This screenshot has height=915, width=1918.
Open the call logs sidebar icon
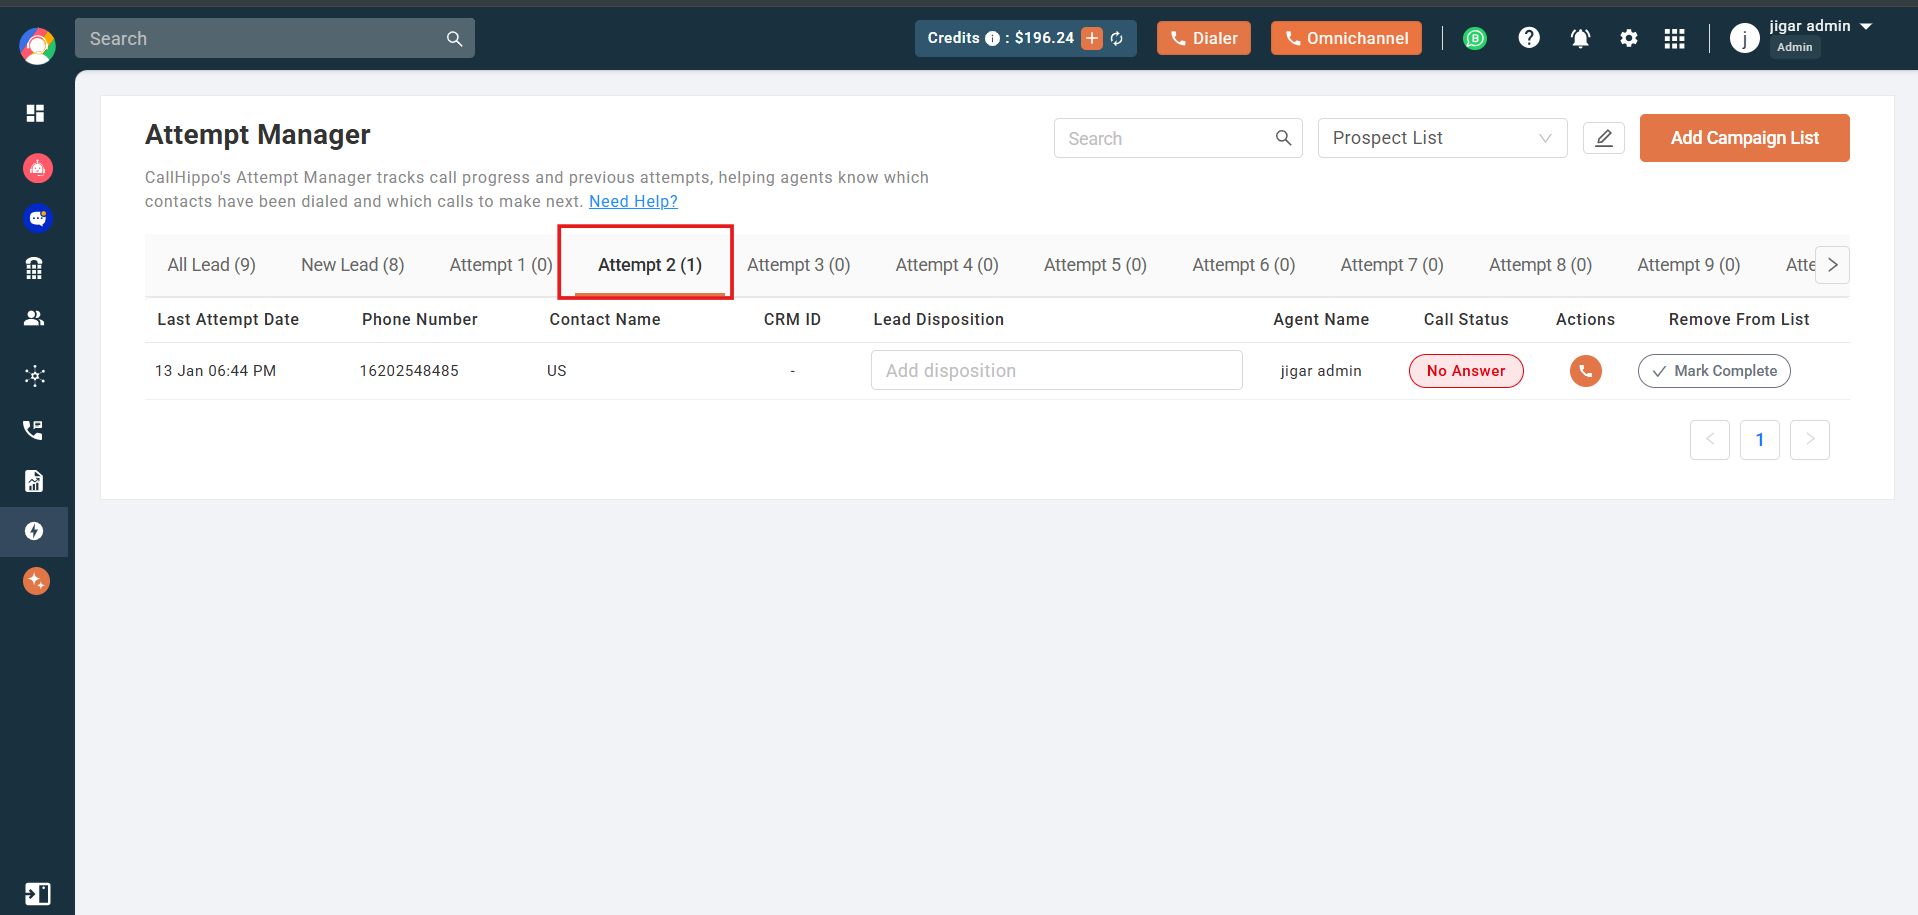tap(34, 430)
